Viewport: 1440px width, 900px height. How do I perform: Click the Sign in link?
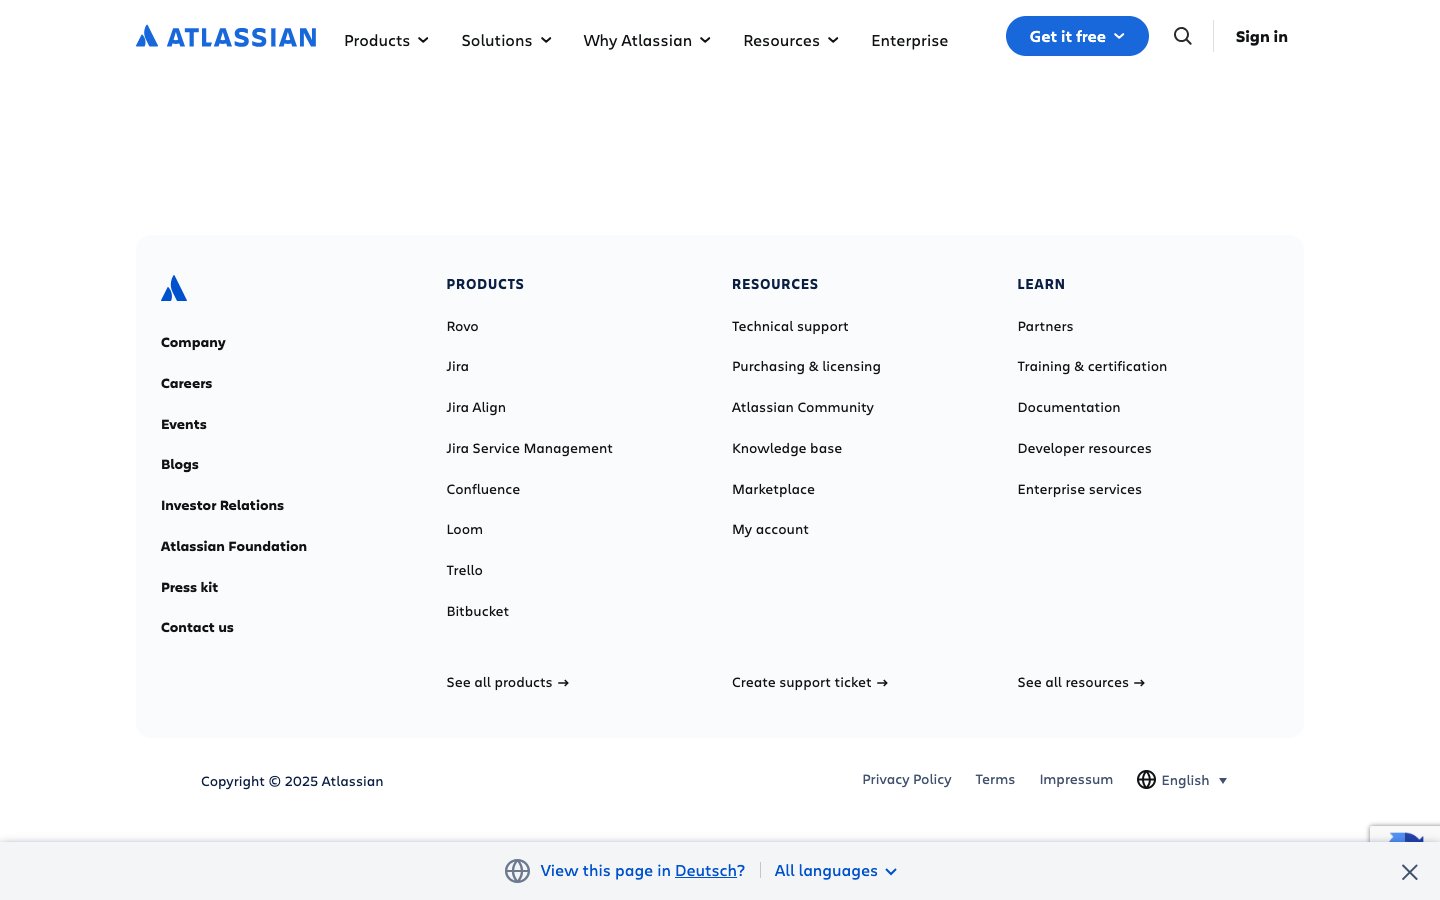pos(1261,36)
